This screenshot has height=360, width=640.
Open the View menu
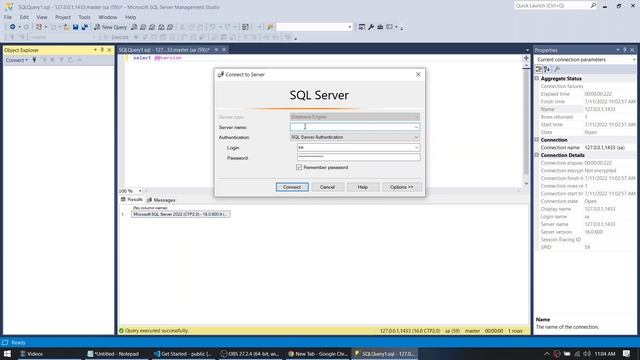(x=42, y=17)
